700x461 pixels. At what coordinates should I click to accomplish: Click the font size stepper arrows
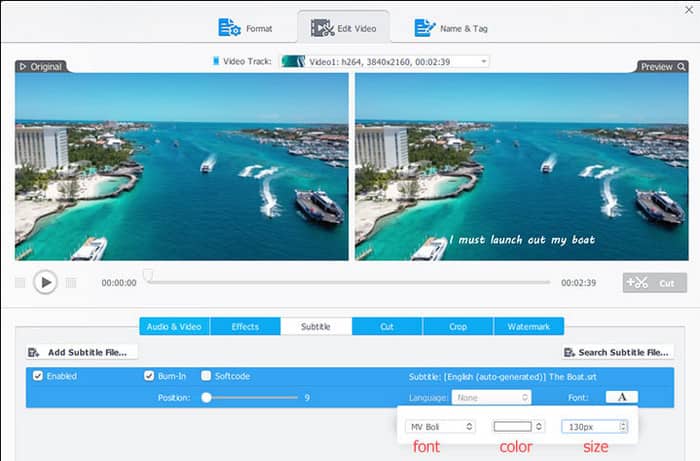point(623,427)
